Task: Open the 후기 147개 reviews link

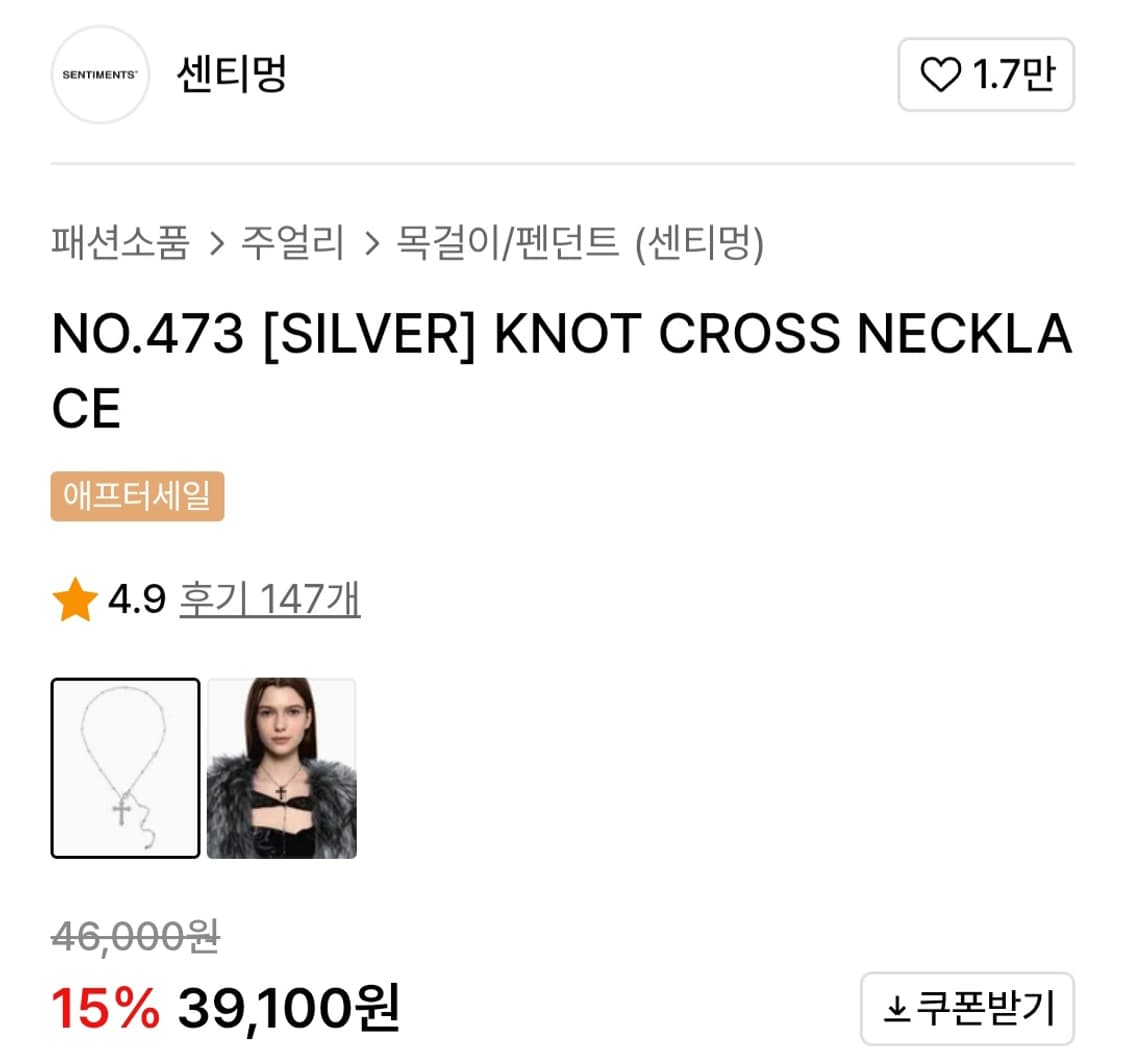Action: click(270, 601)
